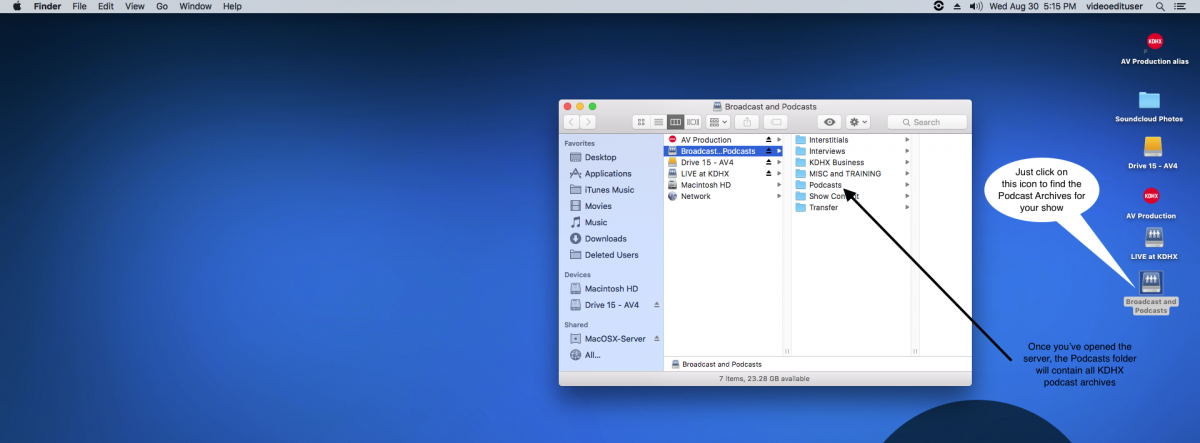Open Spotlight search in menu bar
This screenshot has width=1200, height=443.
pos(1160,6)
